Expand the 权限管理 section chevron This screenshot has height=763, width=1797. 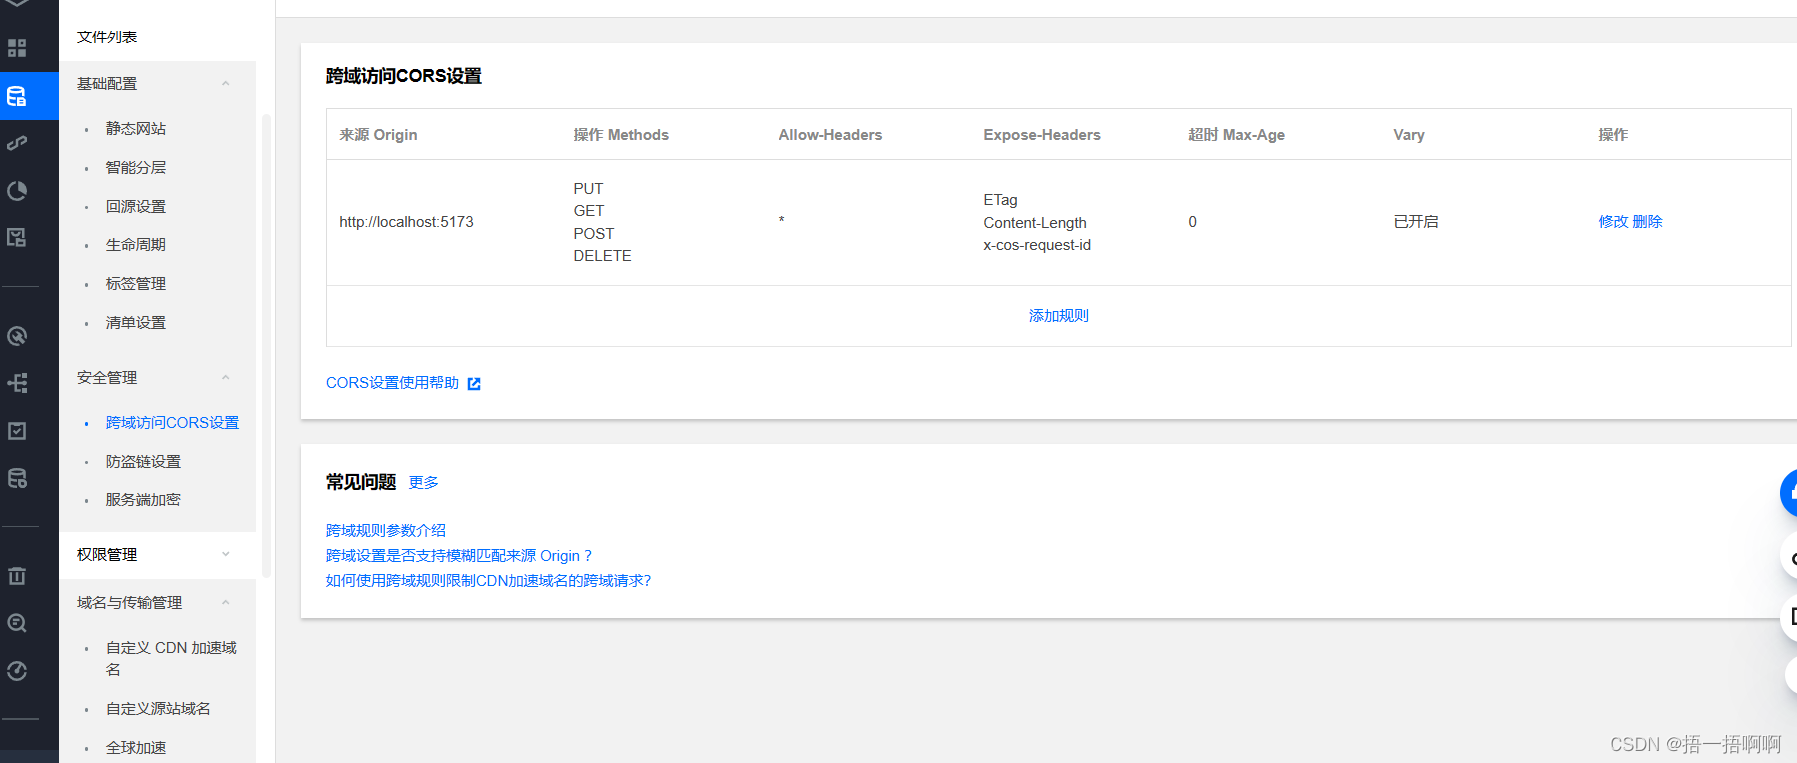(x=226, y=554)
